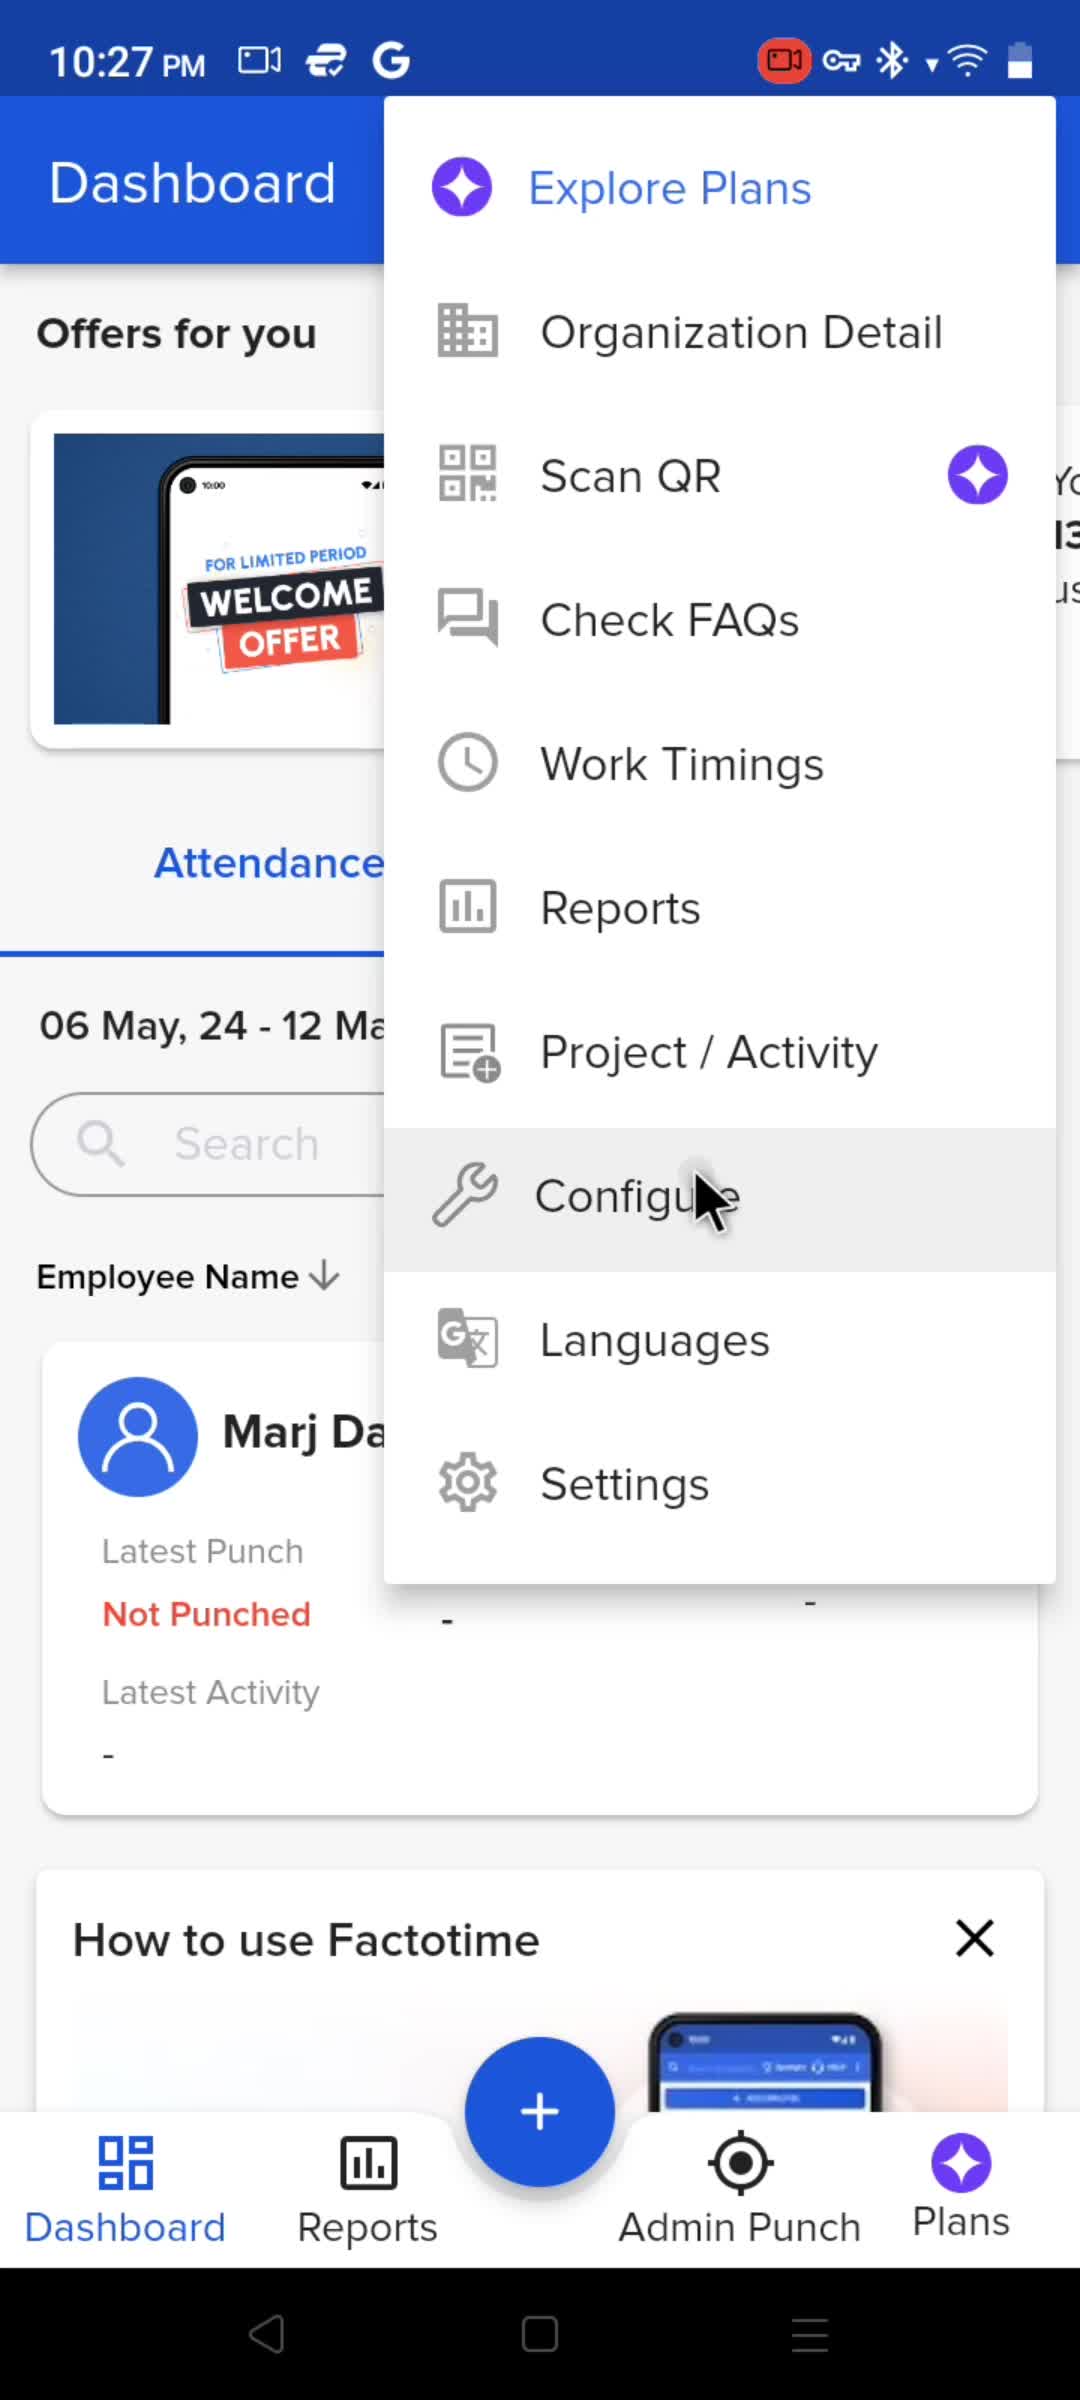Viewport: 1080px width, 2400px height.
Task: Click the red screen recording status icon
Action: point(784,61)
